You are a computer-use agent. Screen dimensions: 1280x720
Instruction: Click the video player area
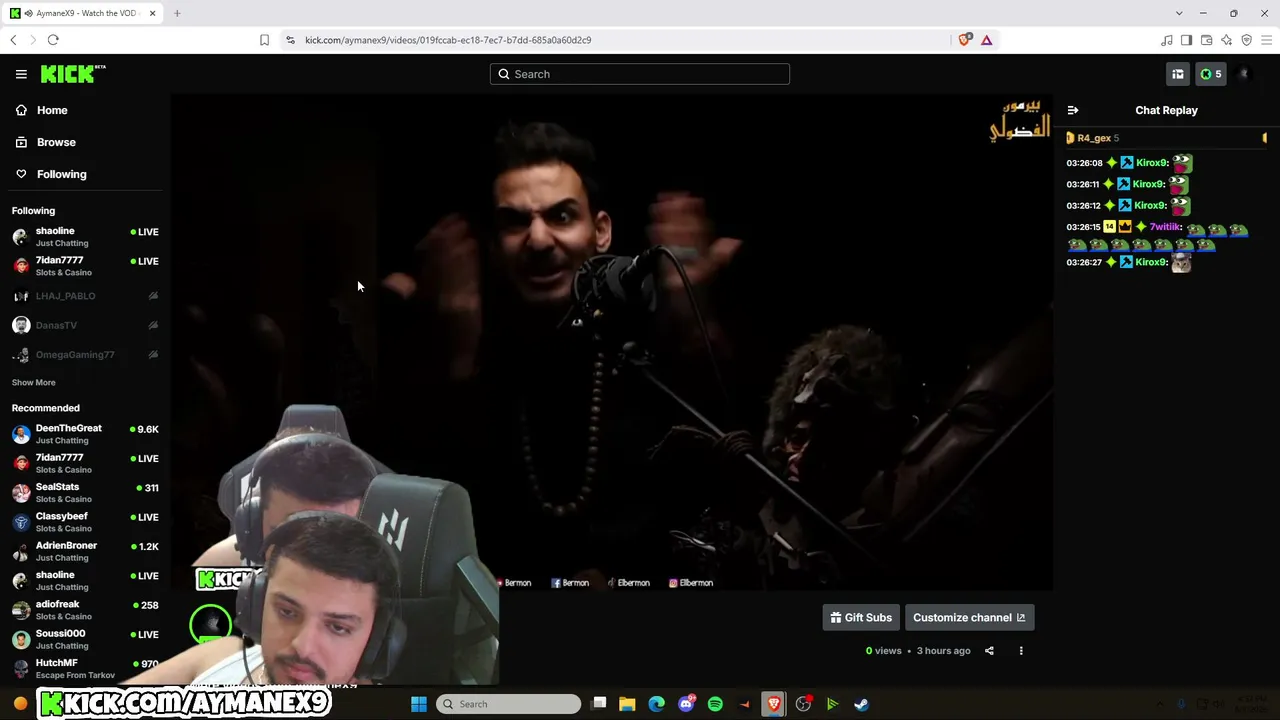(611, 343)
